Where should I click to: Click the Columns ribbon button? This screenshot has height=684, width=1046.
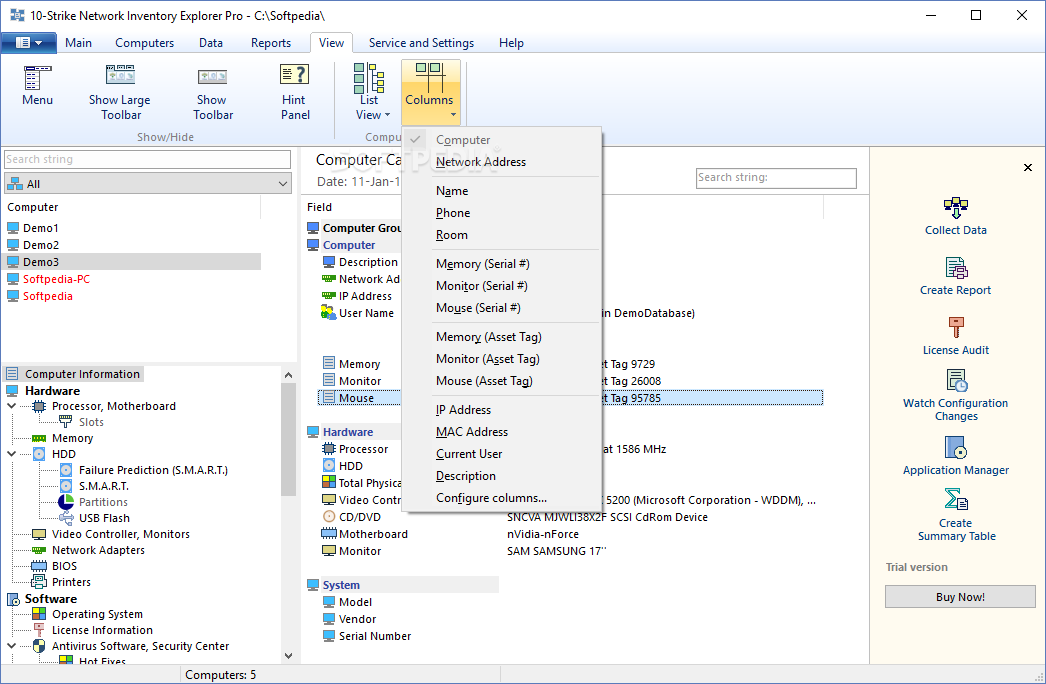(430, 91)
